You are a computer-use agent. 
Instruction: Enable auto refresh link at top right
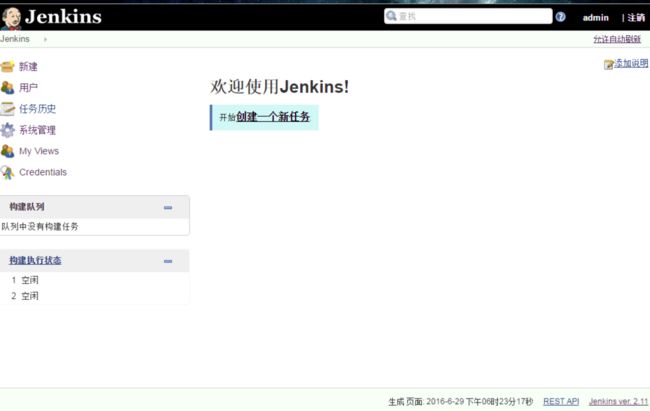[x=617, y=39]
